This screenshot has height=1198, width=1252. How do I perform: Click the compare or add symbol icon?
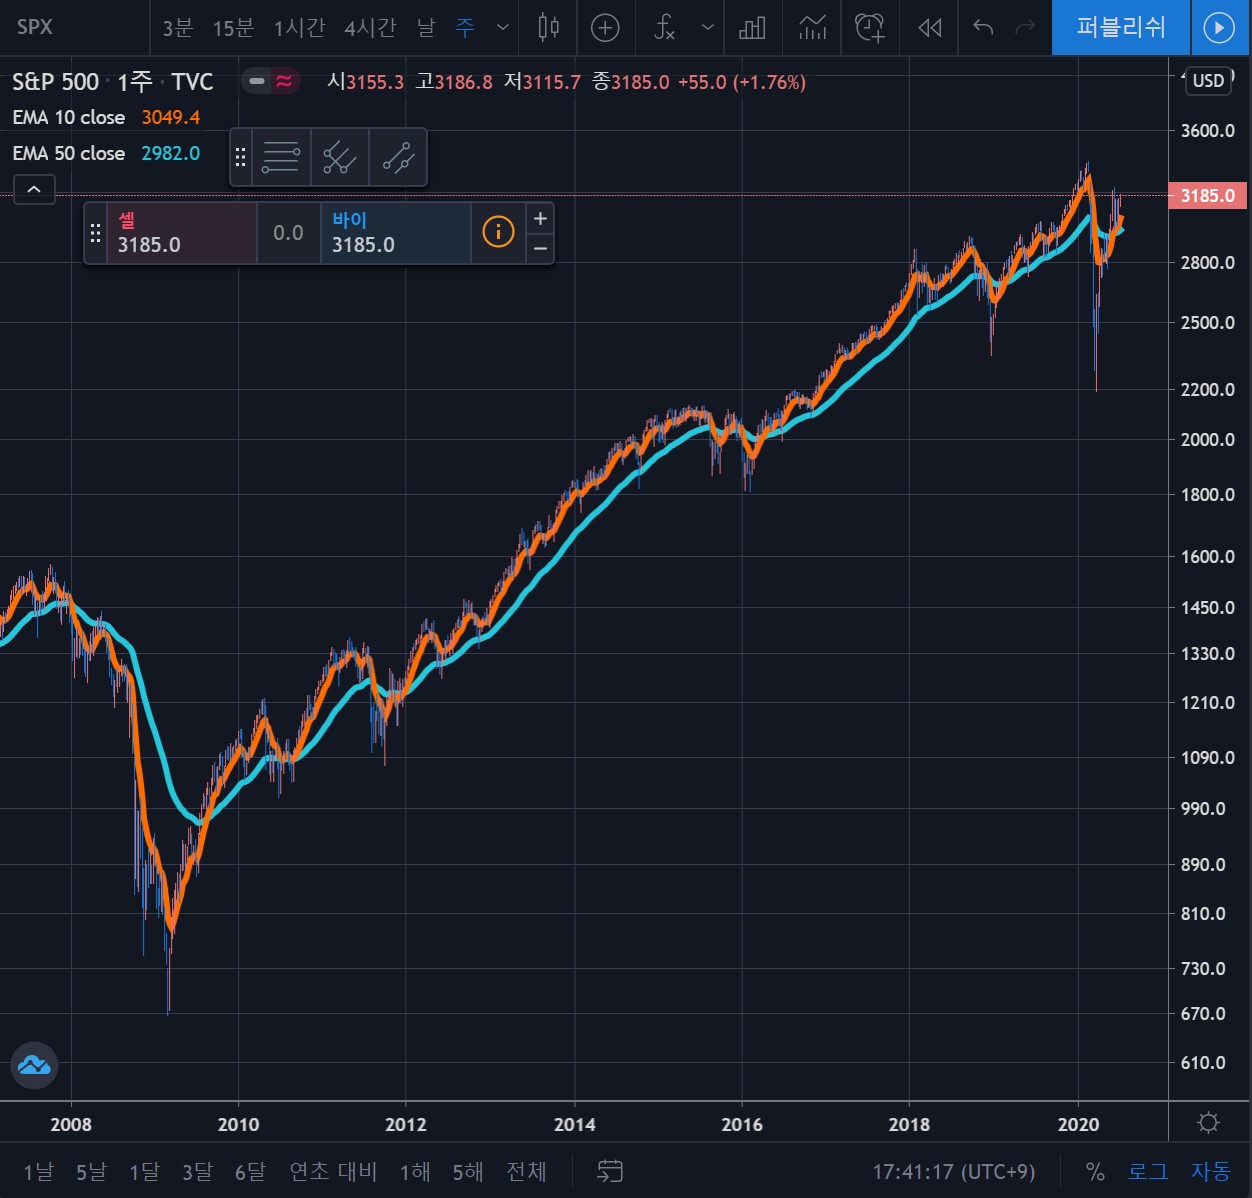coord(605,27)
